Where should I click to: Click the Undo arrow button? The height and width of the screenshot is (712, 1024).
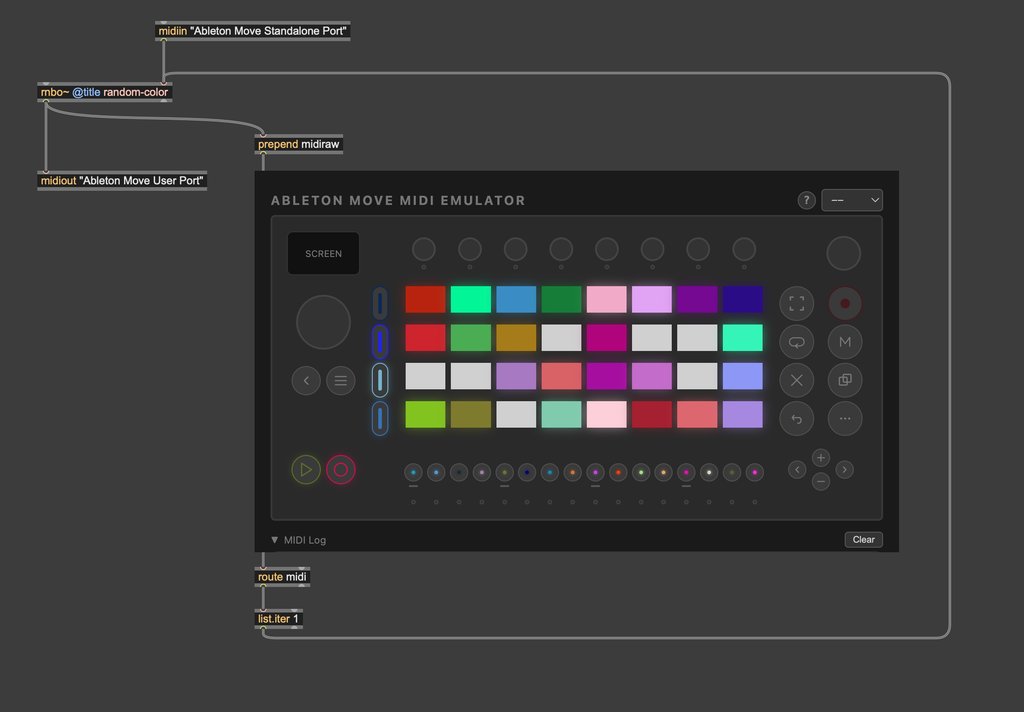[797, 419]
